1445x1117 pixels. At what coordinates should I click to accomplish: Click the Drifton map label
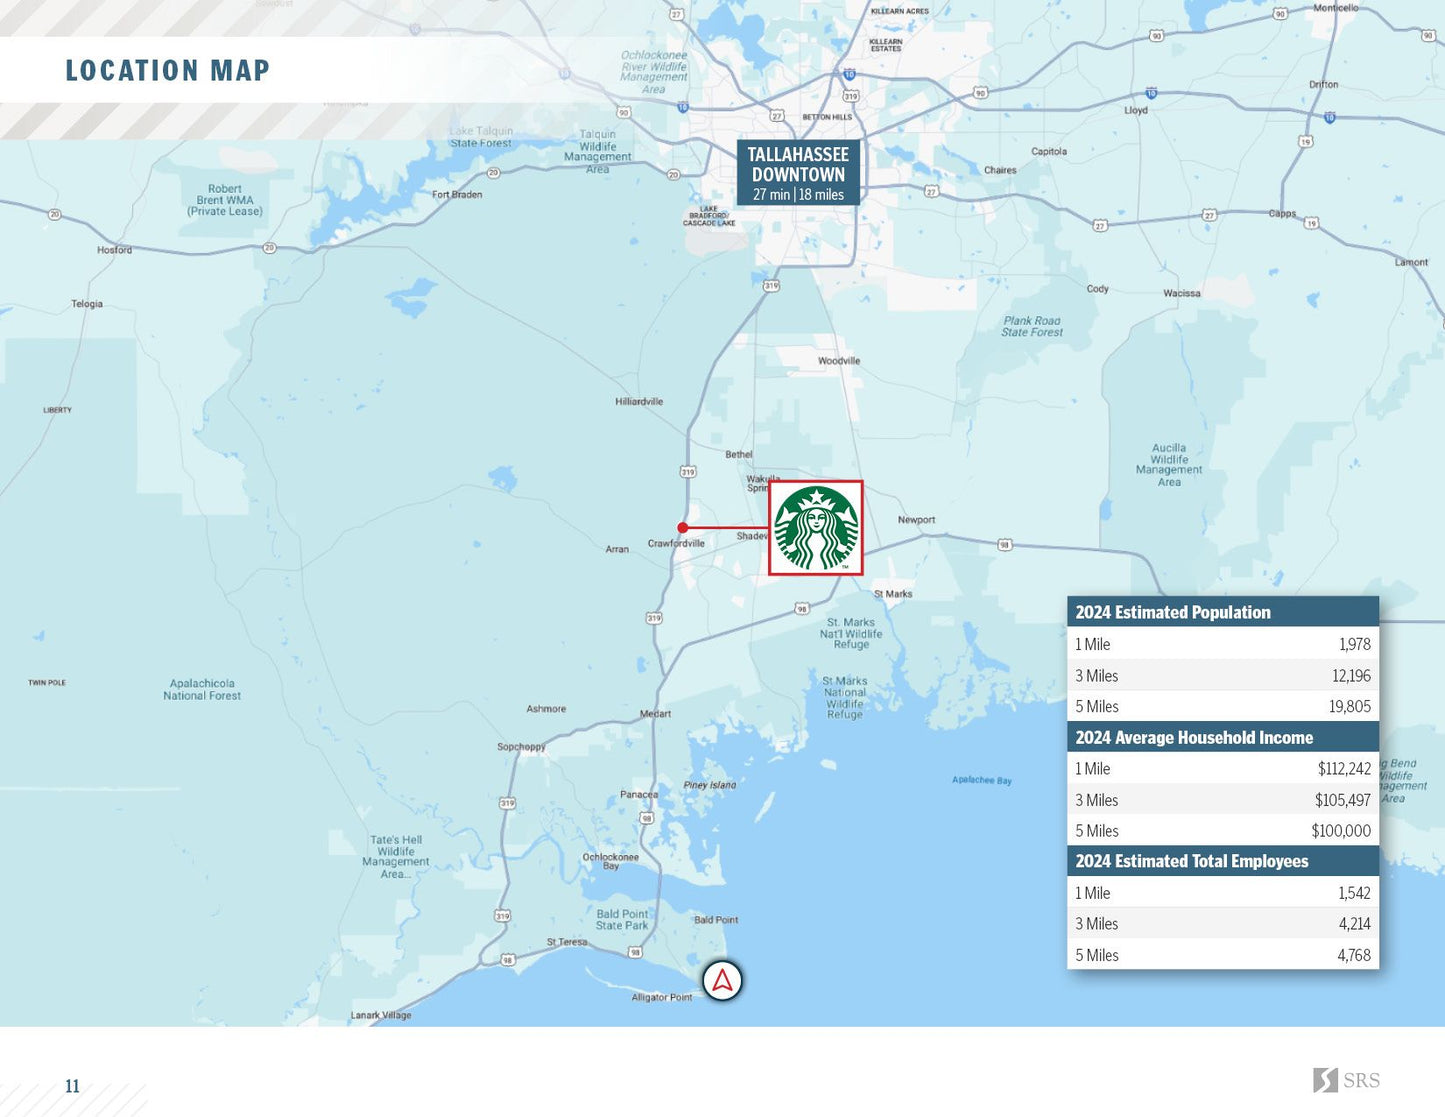pos(1323,85)
